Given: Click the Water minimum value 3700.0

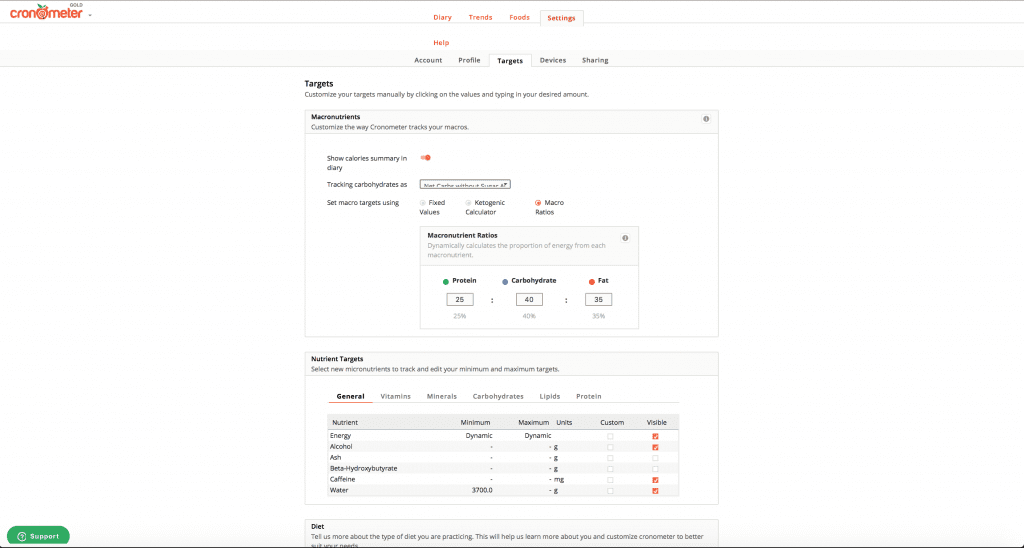Looking at the screenshot, I should pyautogui.click(x=482, y=491).
